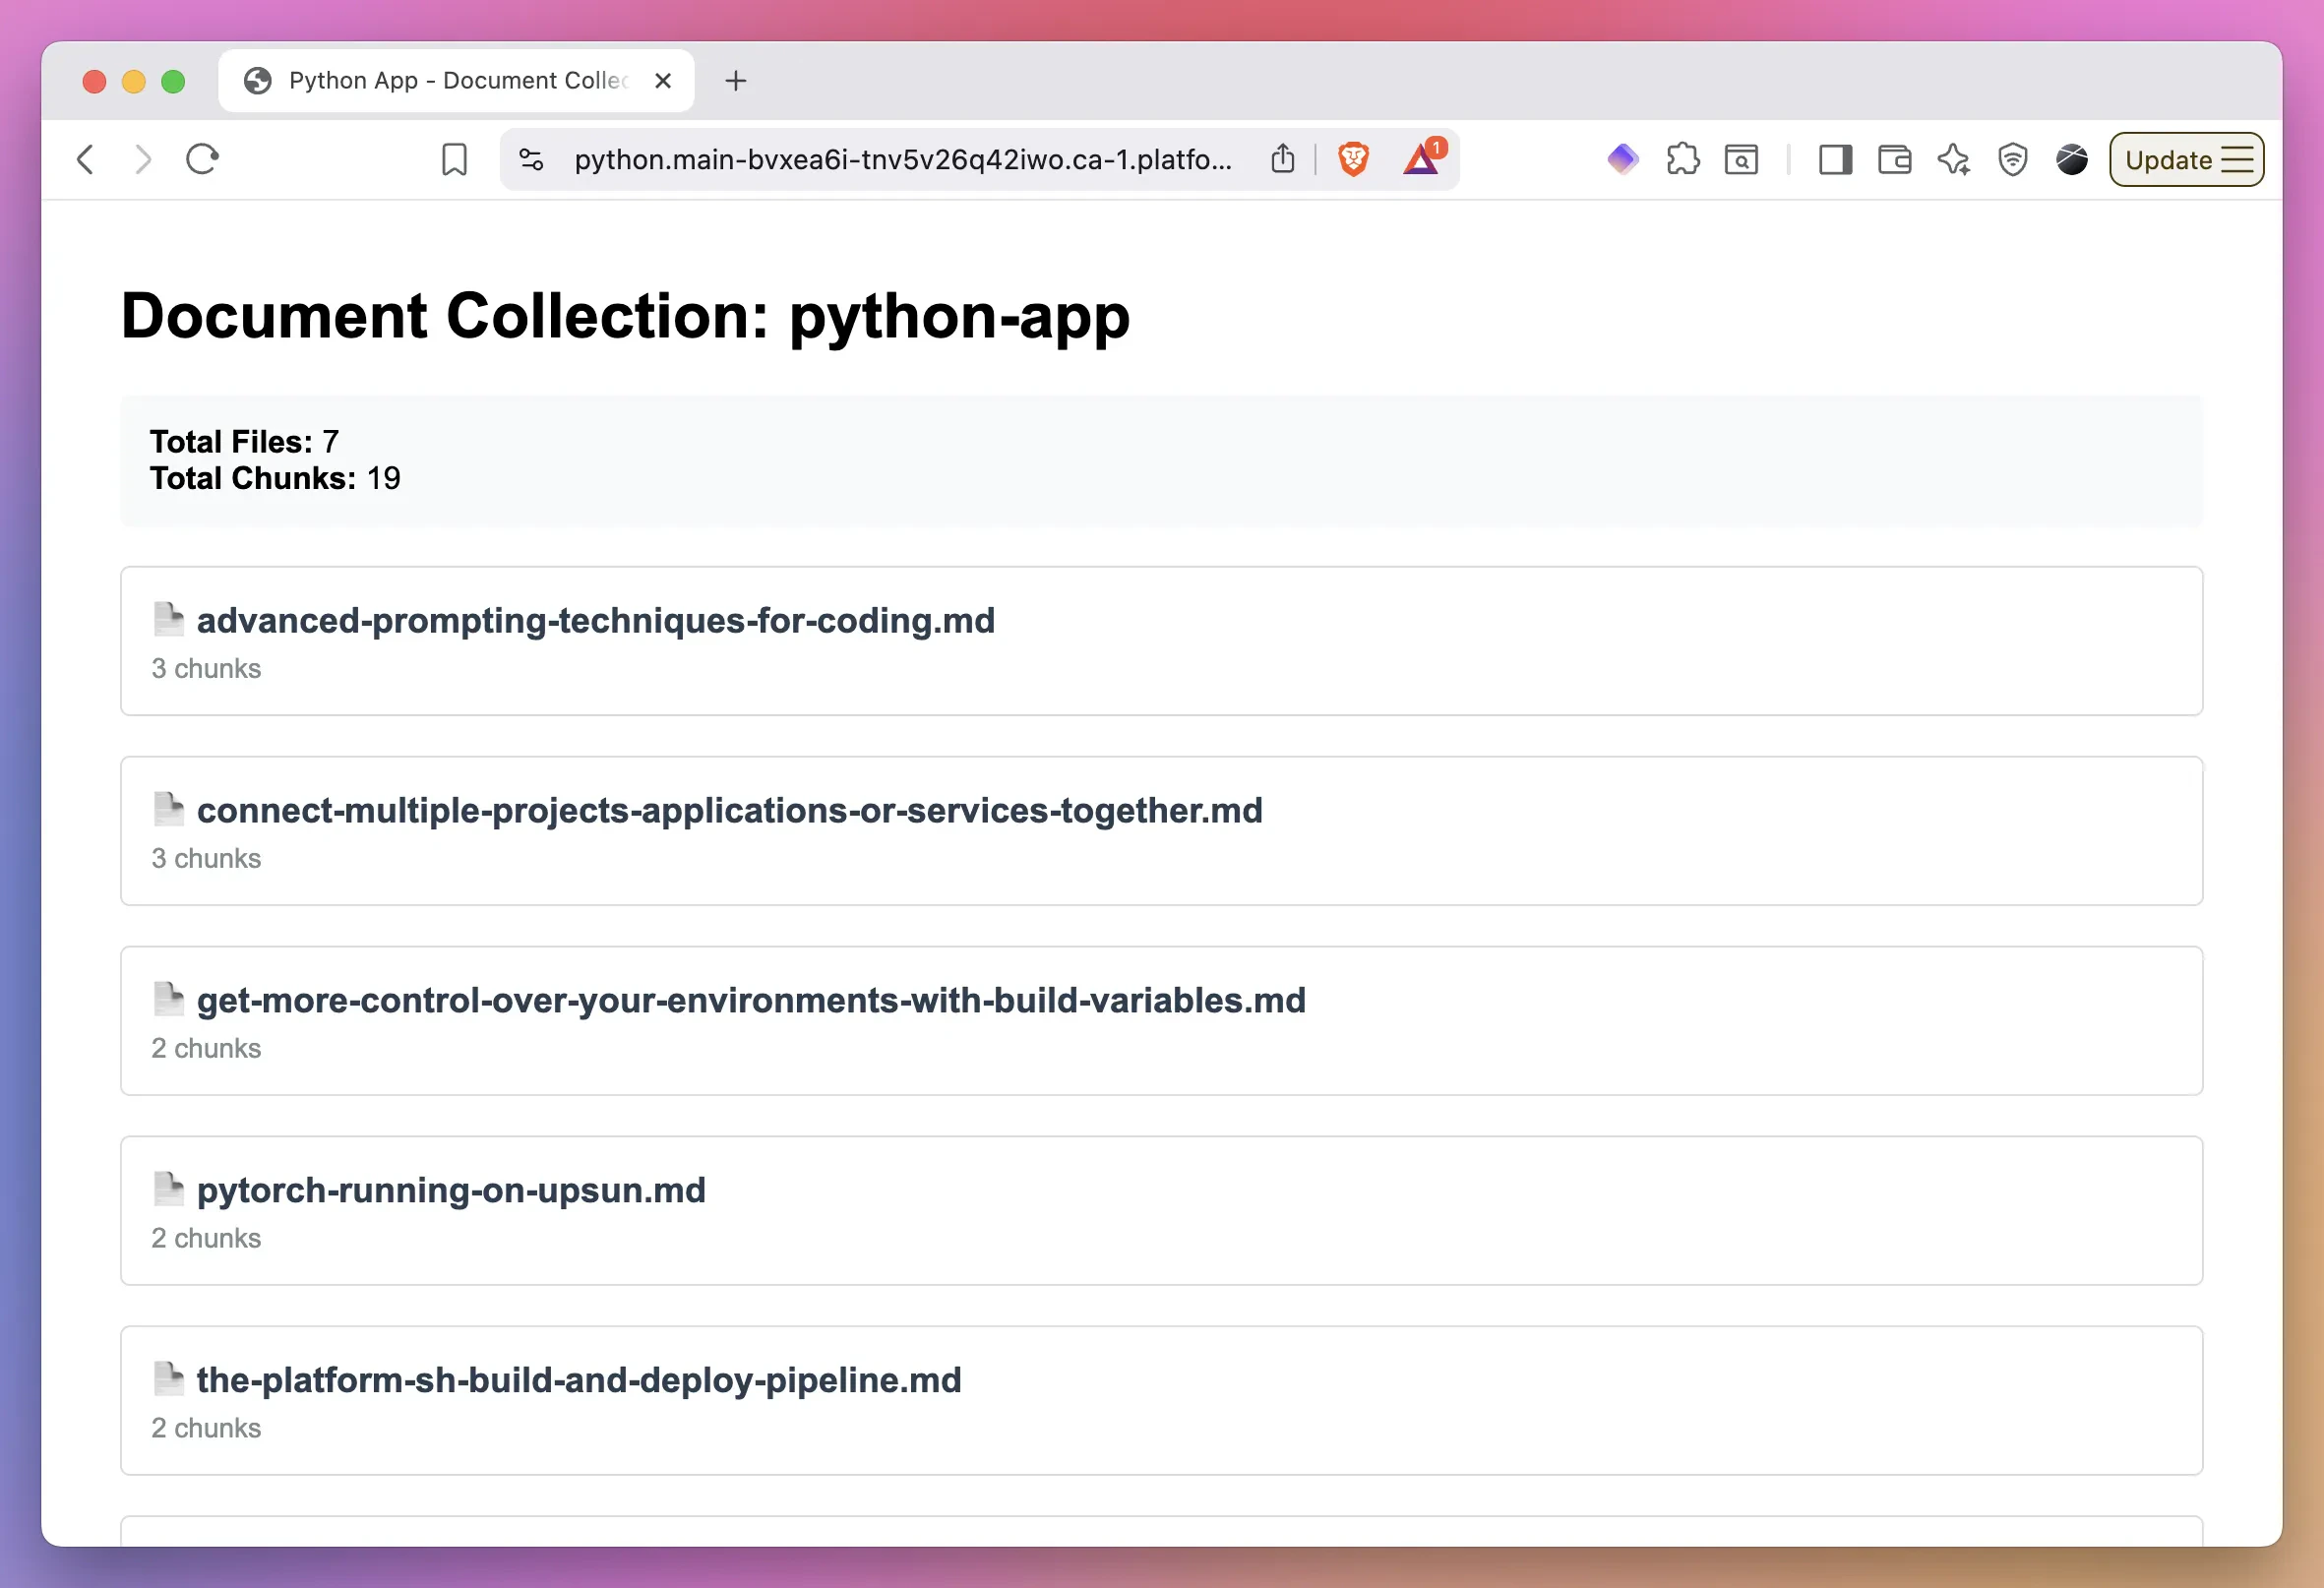
Task: Open advanced-prompting-techniques-for-coding.md
Action: tap(596, 620)
